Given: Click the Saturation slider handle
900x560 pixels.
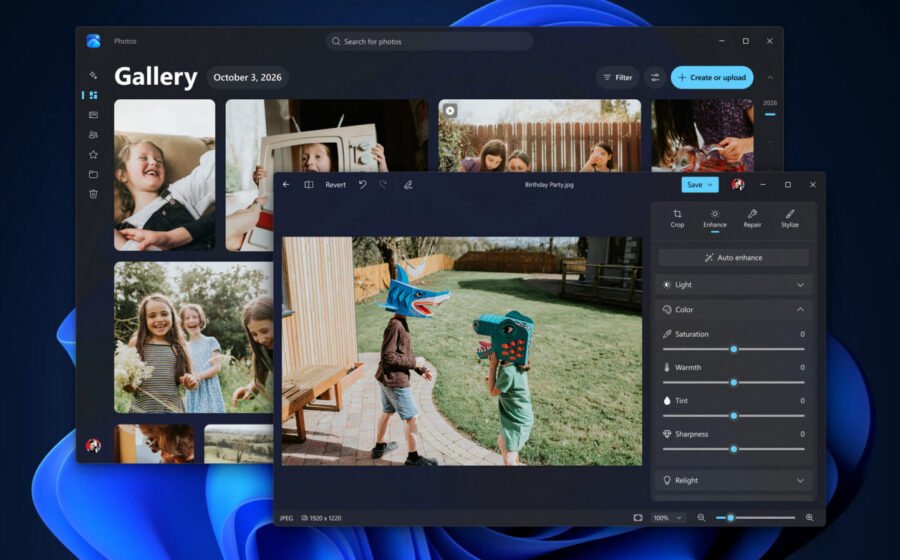Looking at the screenshot, I should pyautogui.click(x=734, y=349).
